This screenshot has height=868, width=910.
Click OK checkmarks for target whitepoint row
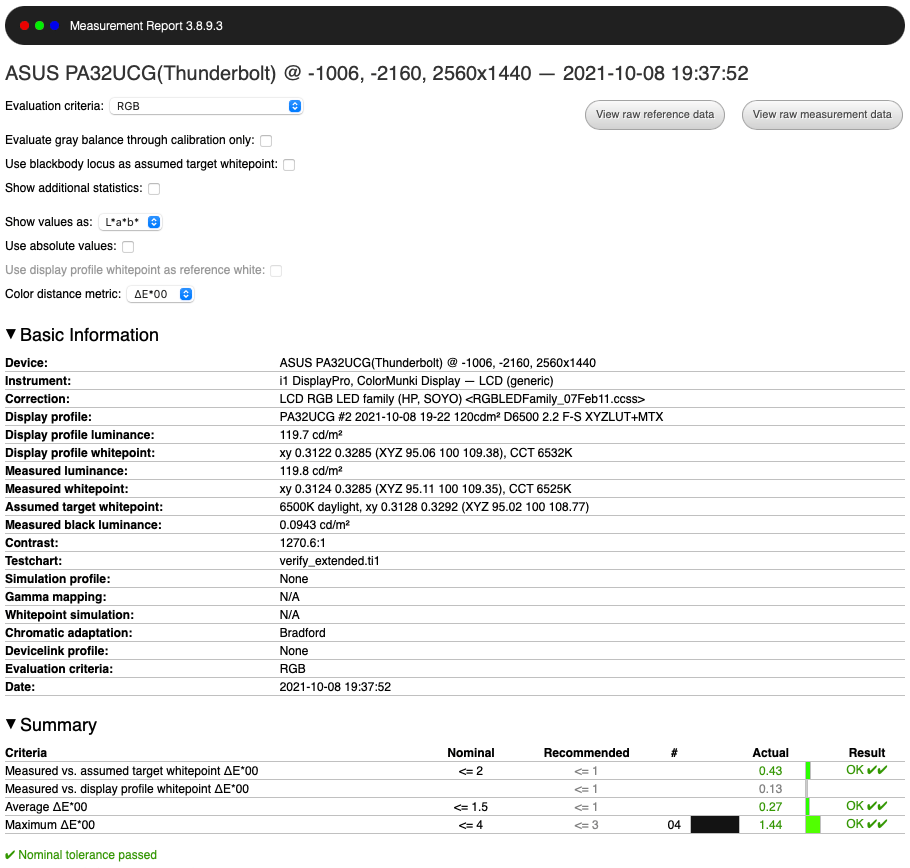pyautogui.click(x=866, y=771)
